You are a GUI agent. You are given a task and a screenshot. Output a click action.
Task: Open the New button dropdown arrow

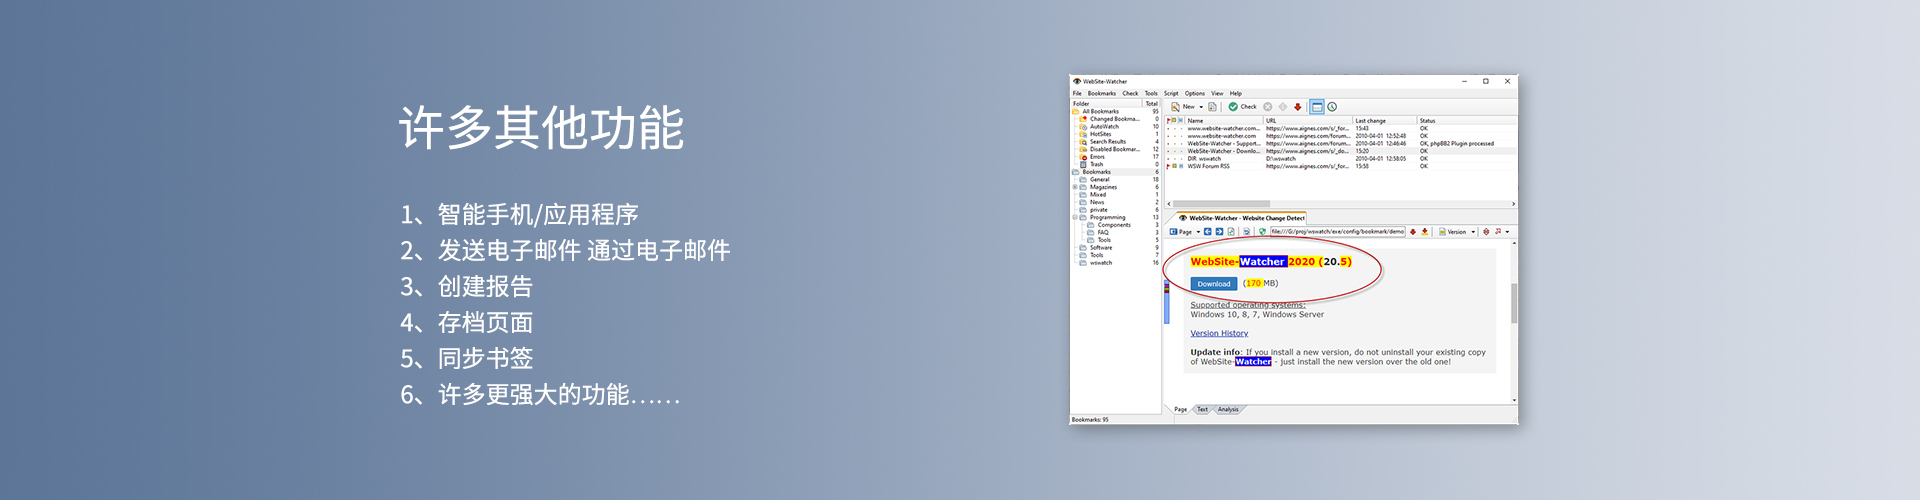pos(1201,107)
